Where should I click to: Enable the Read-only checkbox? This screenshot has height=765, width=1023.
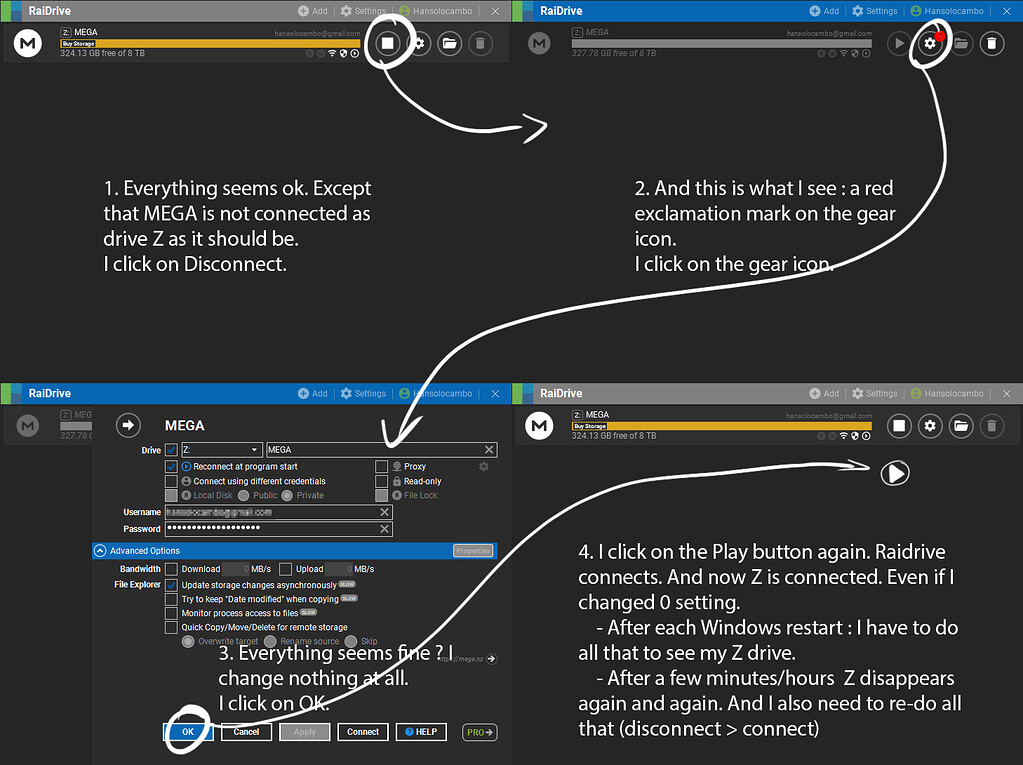point(382,481)
